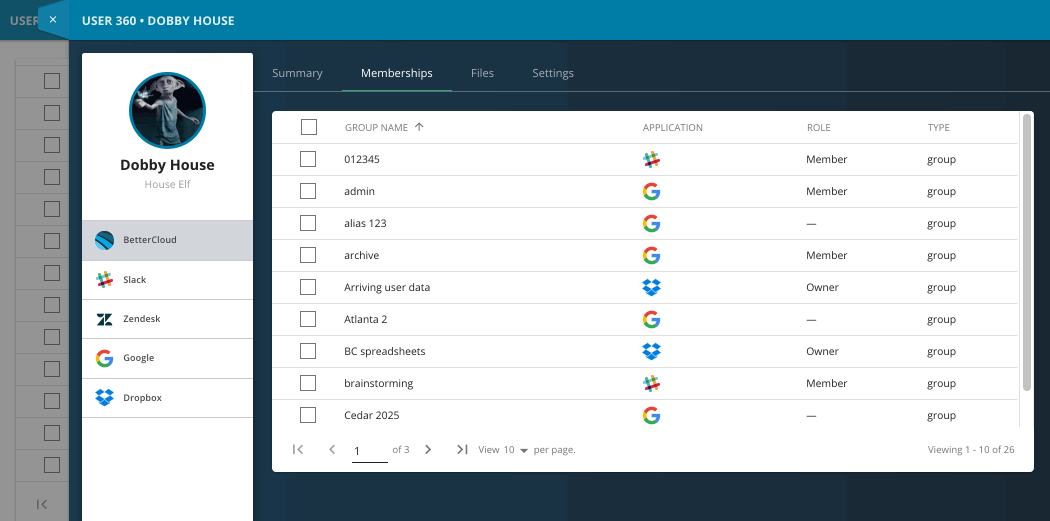Open the Google integration in sidebar
The image size is (1050, 521).
pyautogui.click(x=167, y=358)
